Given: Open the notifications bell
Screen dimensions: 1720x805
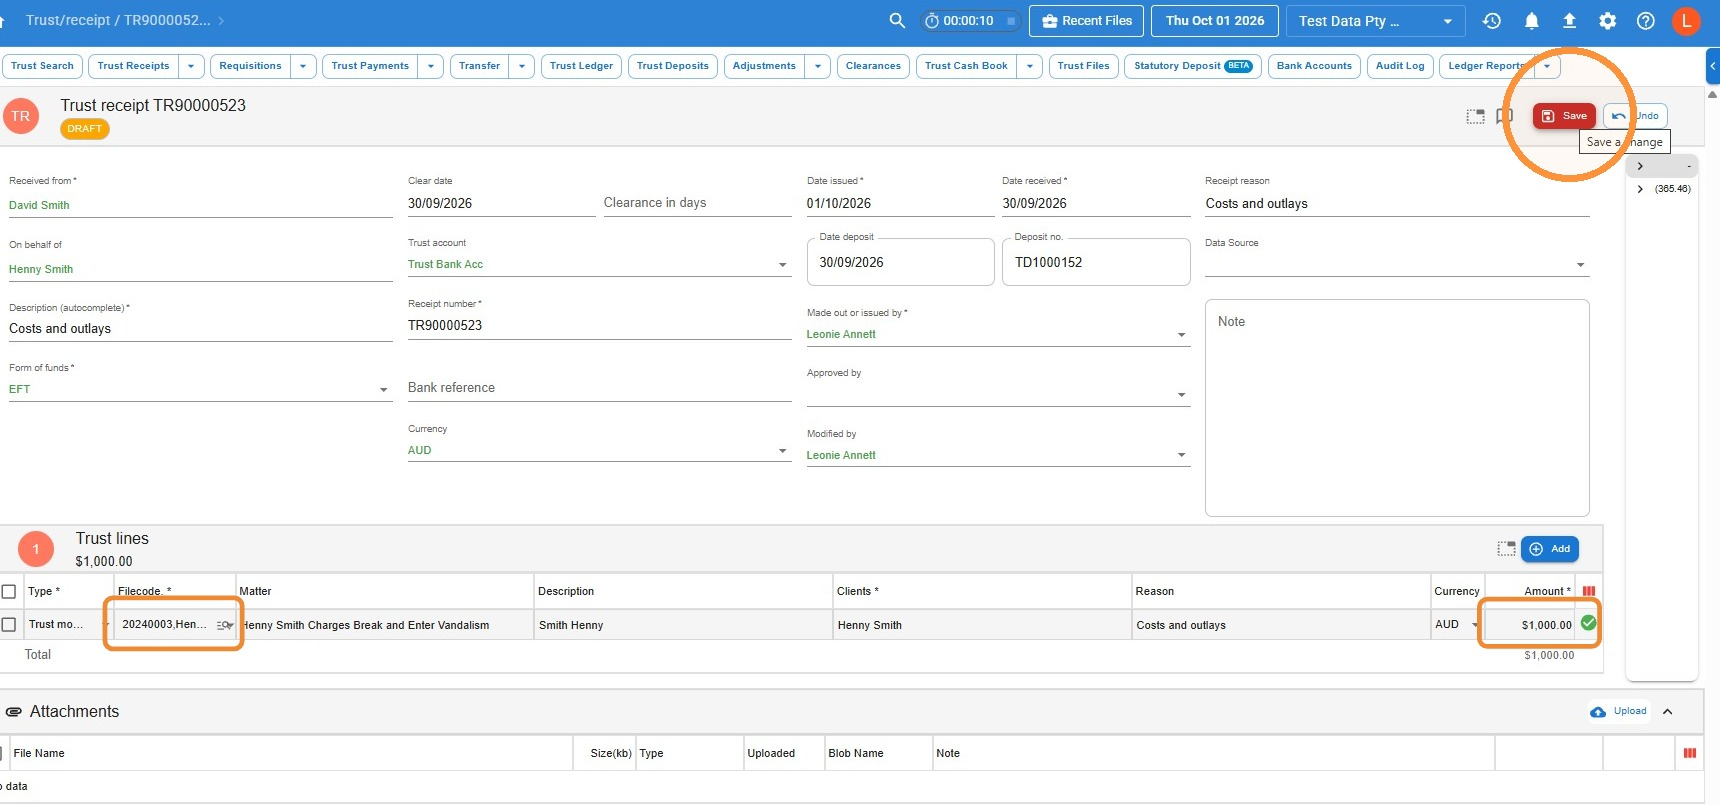Looking at the screenshot, I should coord(1531,21).
